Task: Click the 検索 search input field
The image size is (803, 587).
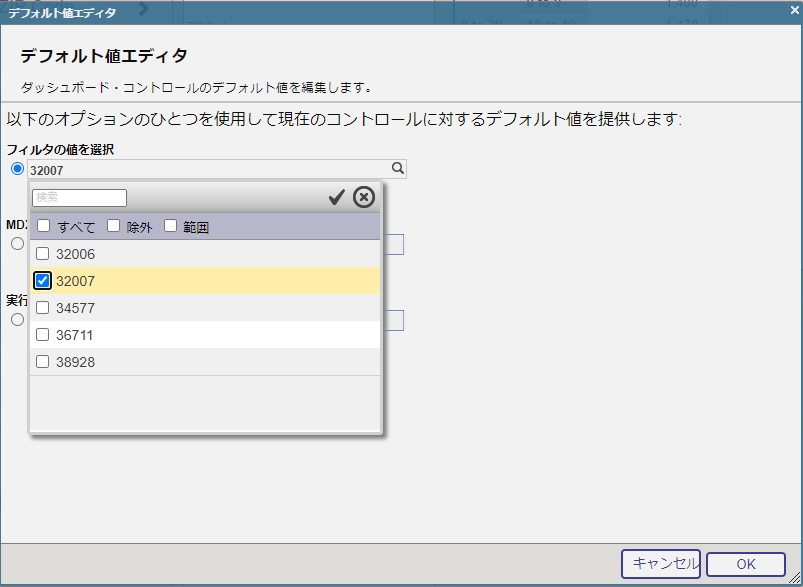Action: pyautogui.click(x=79, y=198)
